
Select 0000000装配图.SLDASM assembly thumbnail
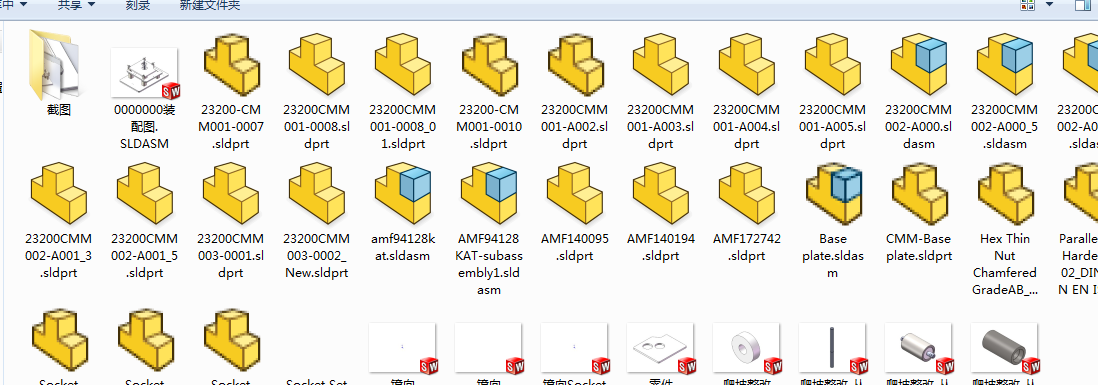tap(145, 74)
